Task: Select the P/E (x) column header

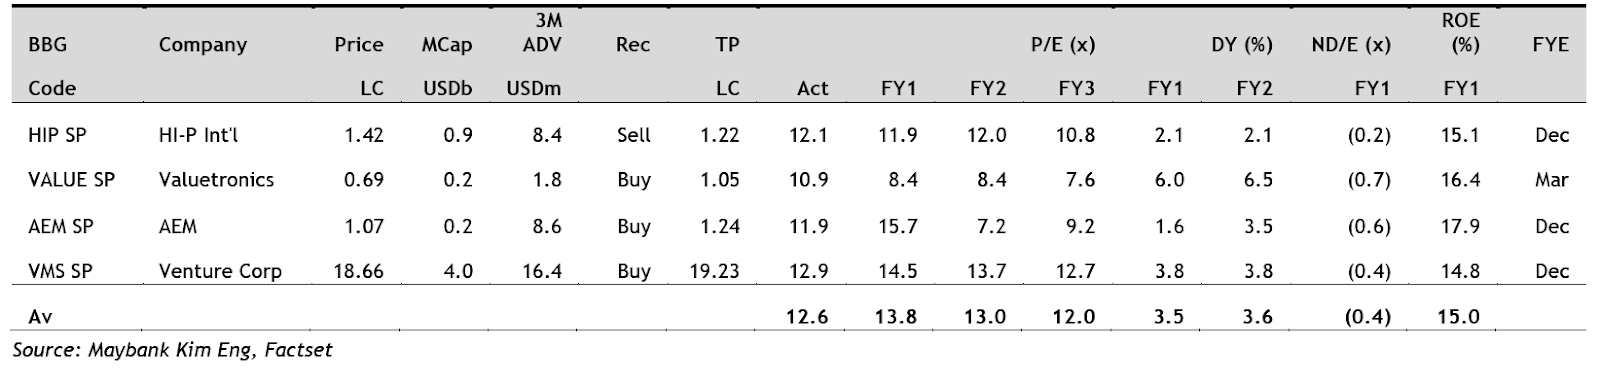Action: [x=1063, y=45]
